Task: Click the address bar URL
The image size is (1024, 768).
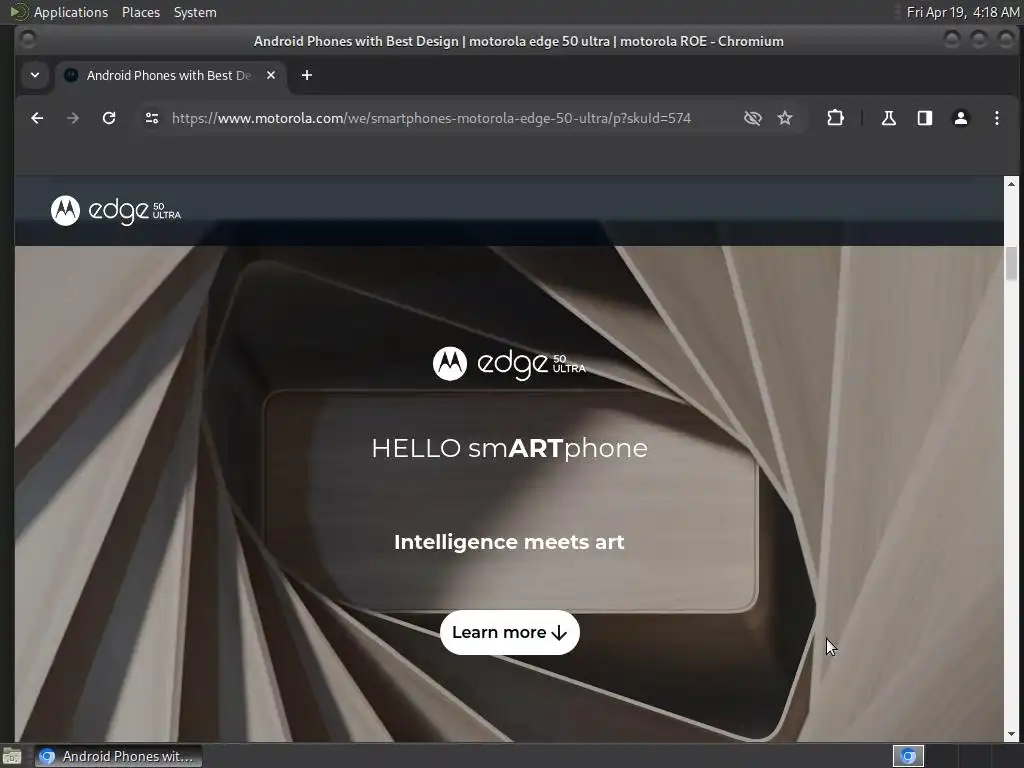Action: (x=431, y=118)
